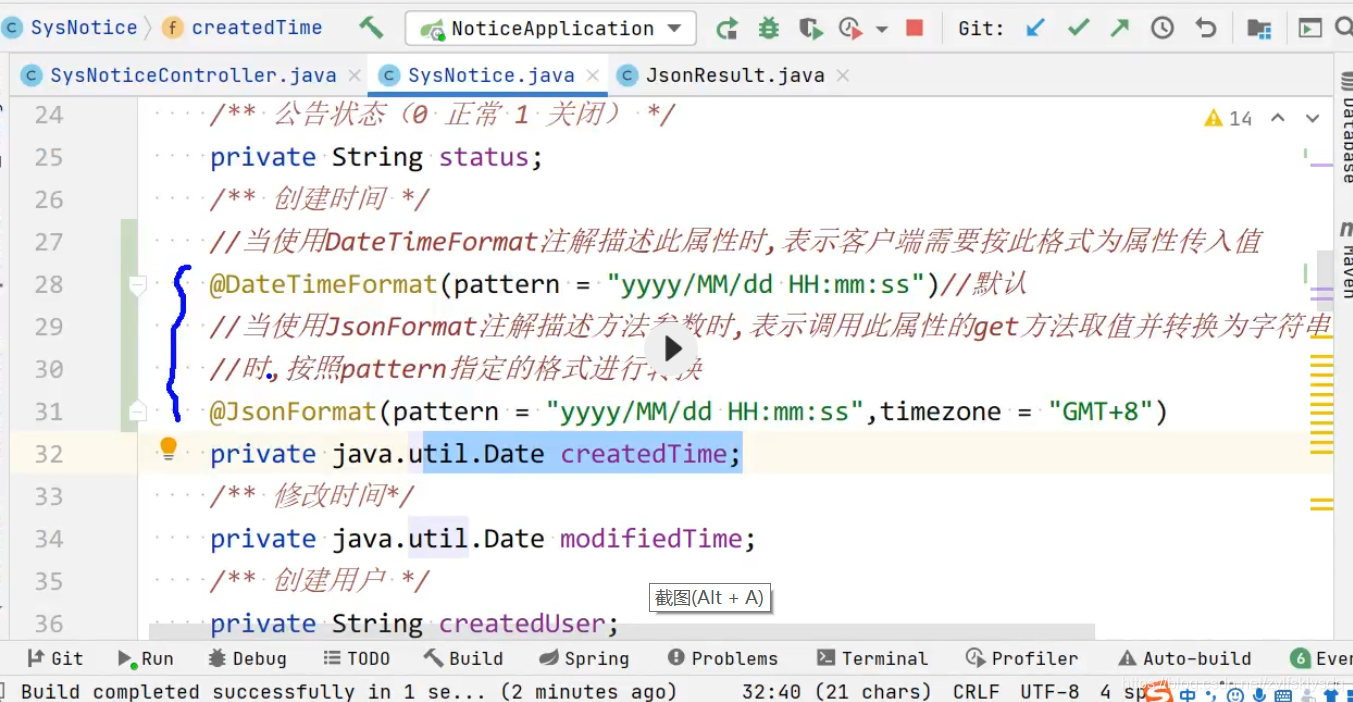Image resolution: width=1353 pixels, height=702 pixels.
Task: Open the Build tool window at bottom
Action: click(x=463, y=658)
